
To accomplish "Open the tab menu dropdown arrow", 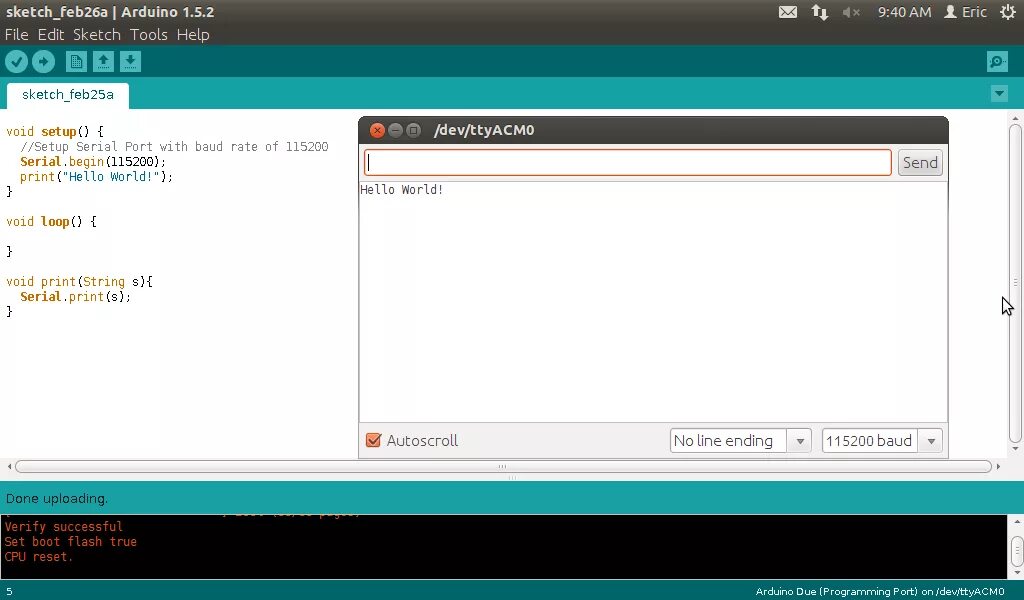I will tap(999, 94).
